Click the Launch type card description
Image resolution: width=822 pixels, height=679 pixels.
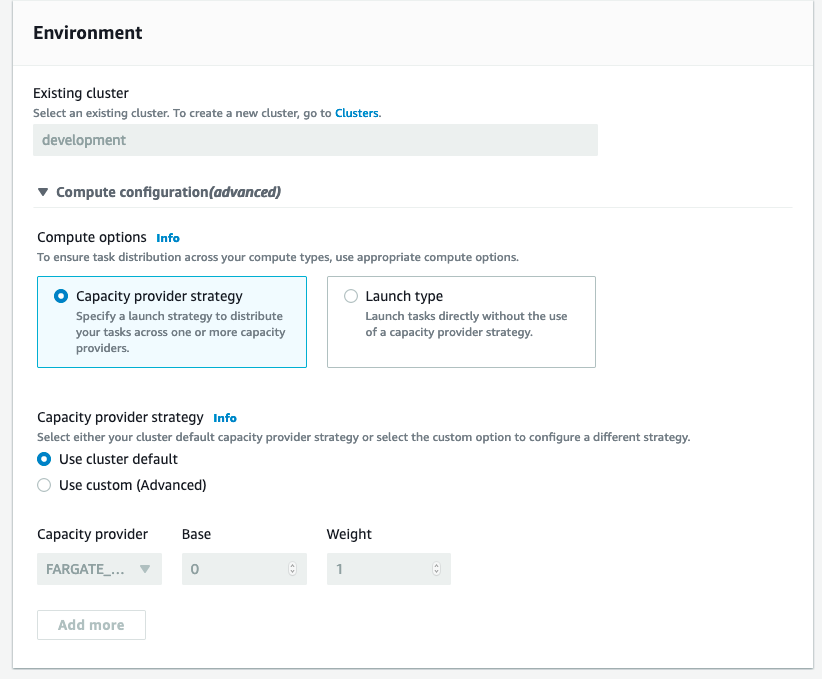(x=466, y=324)
